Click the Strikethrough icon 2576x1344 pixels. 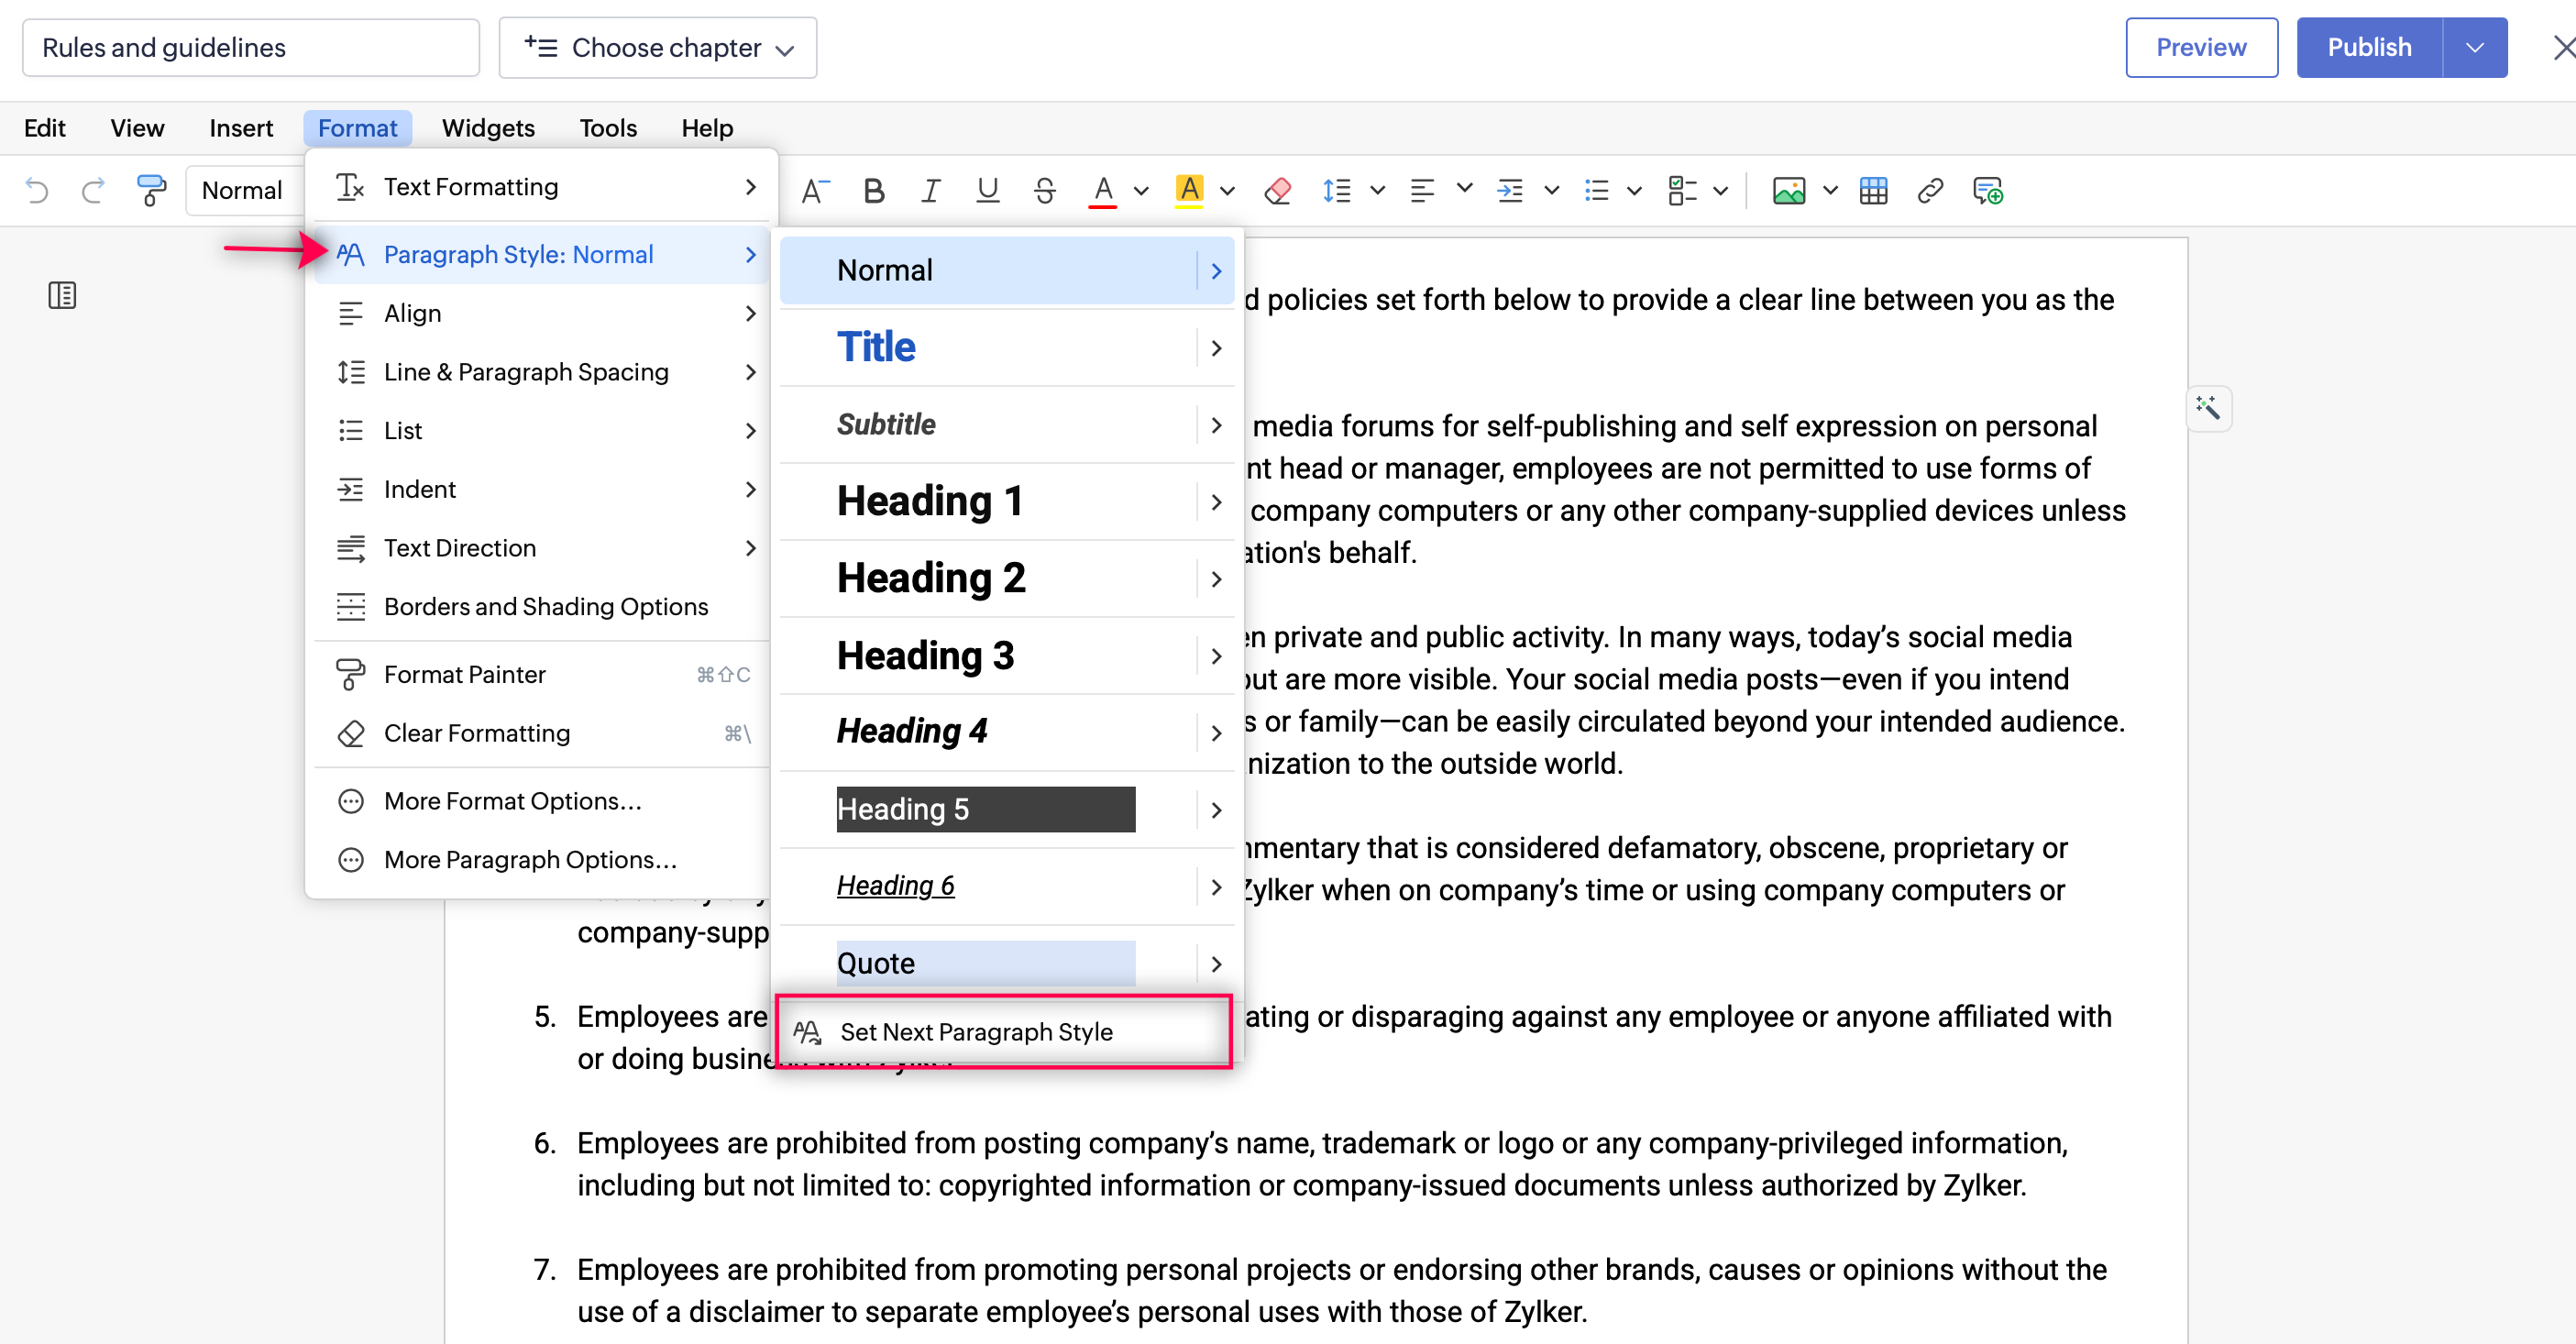click(x=1045, y=190)
